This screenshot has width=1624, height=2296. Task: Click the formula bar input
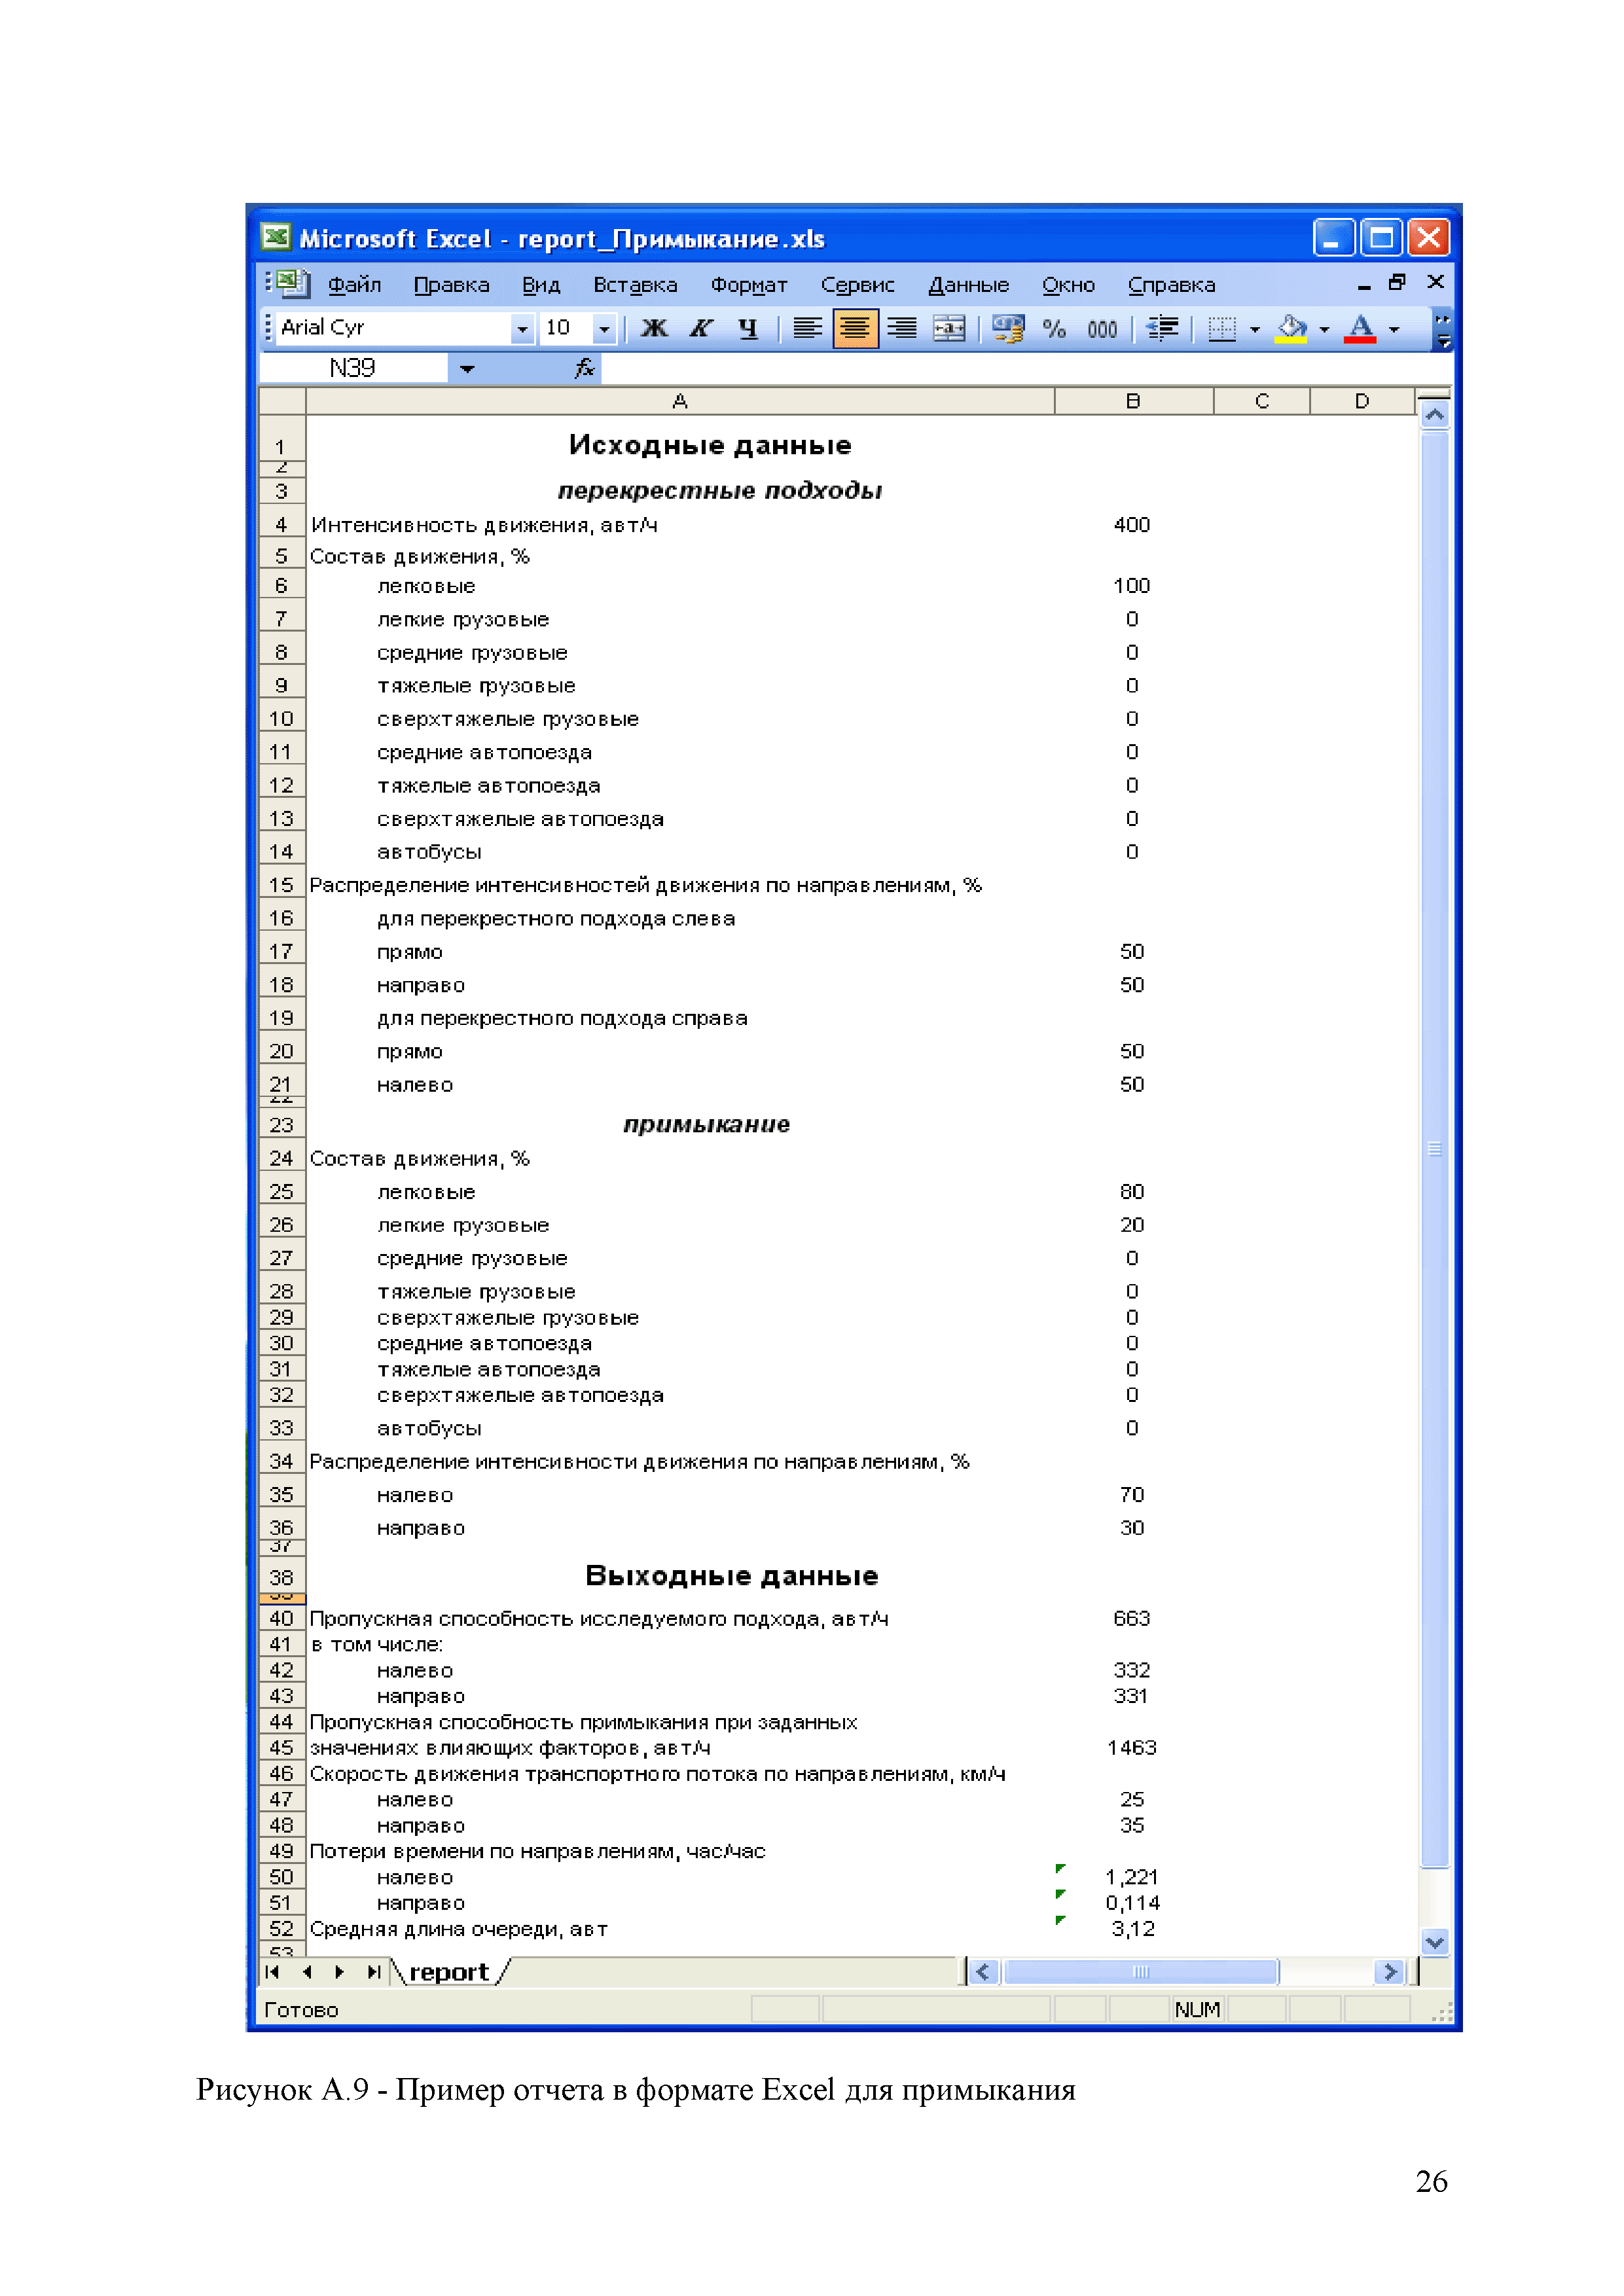1025,369
